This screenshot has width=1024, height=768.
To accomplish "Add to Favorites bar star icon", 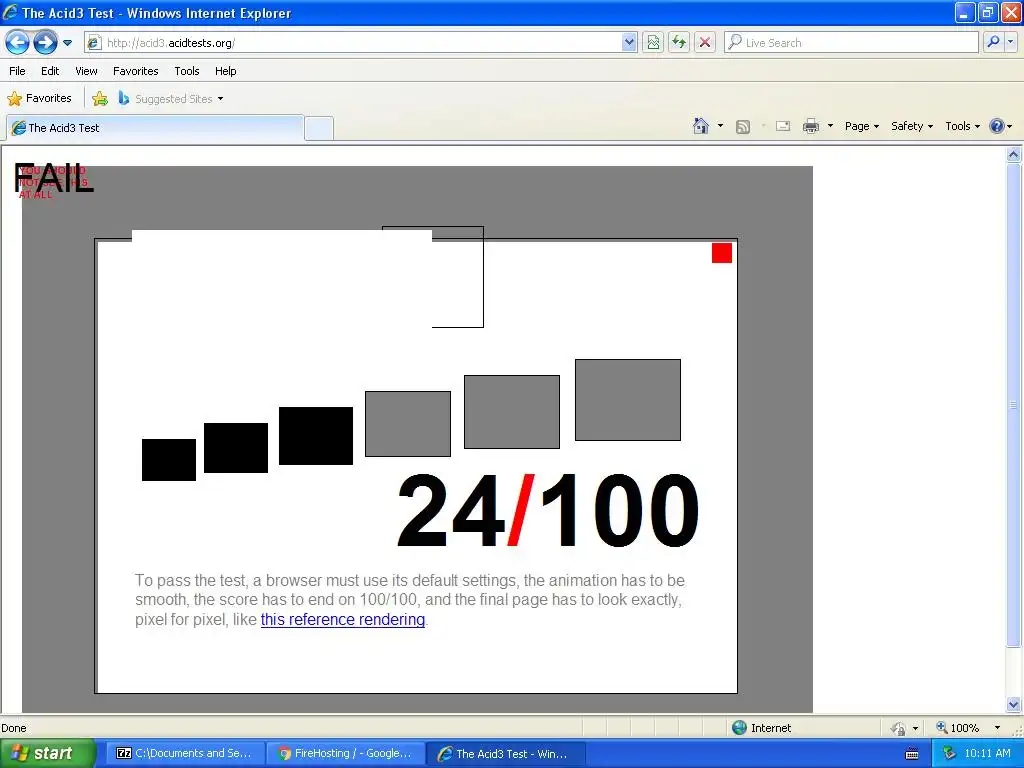I will 100,99.
